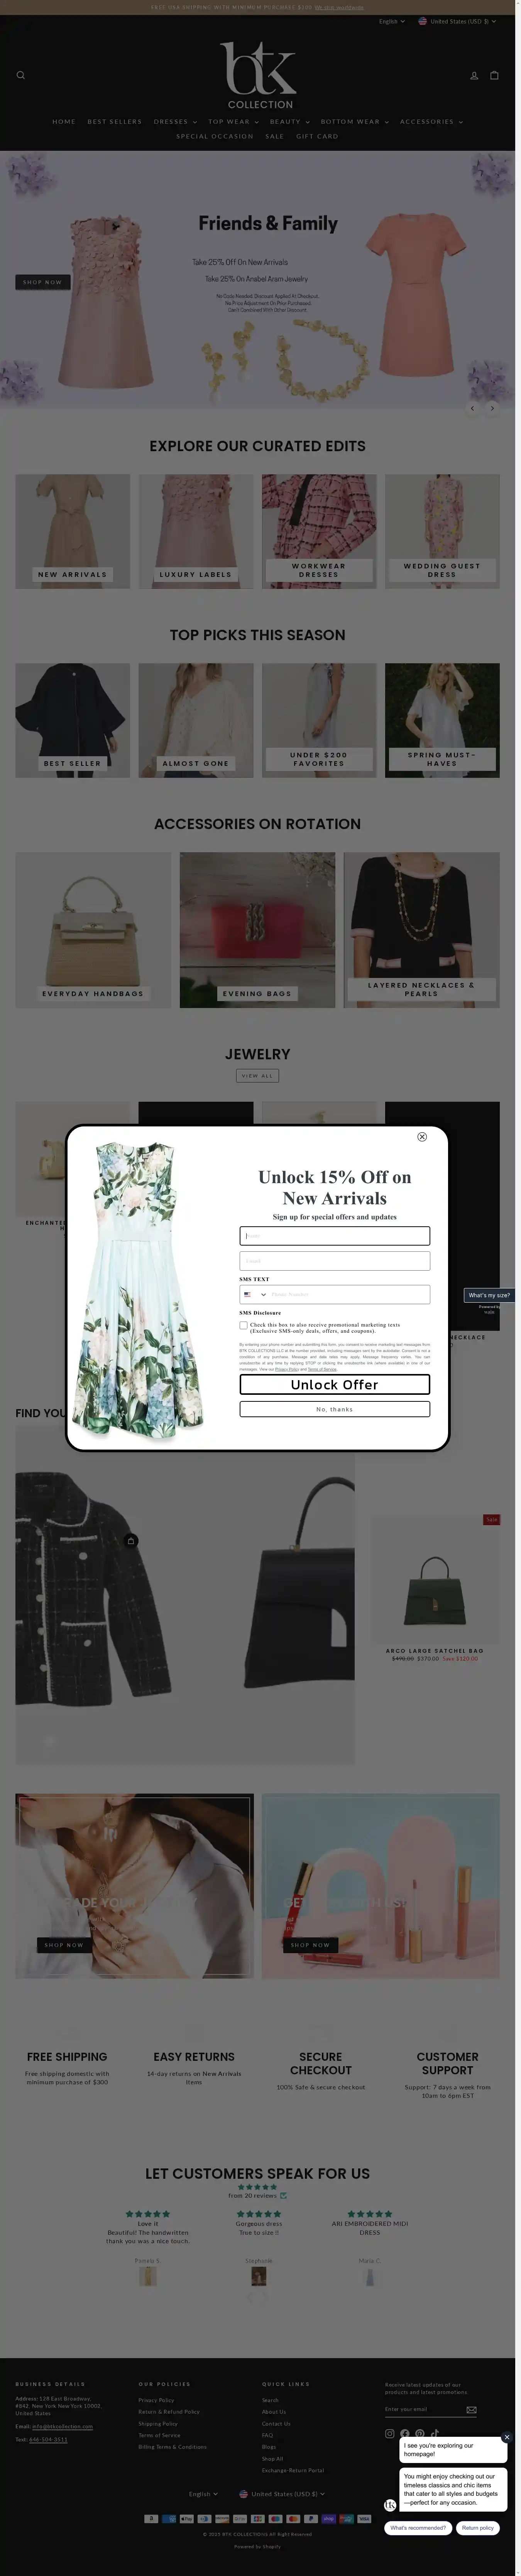
Task: Open header United States currency selector
Action: coord(457,21)
